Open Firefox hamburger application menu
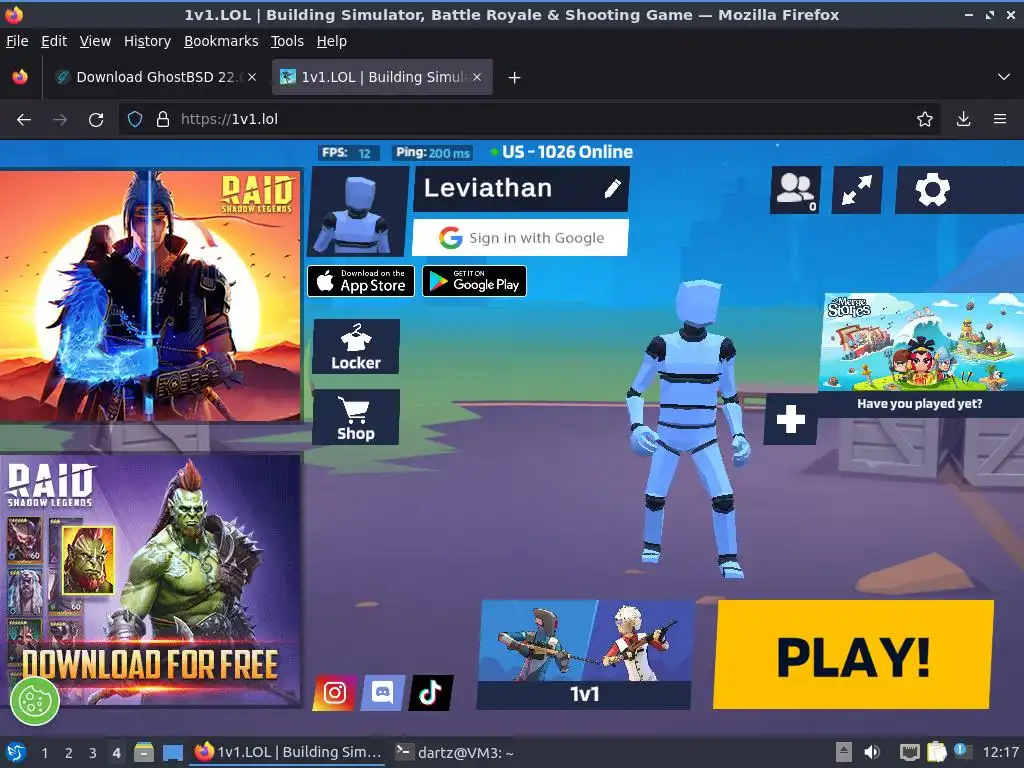 pos(1000,120)
